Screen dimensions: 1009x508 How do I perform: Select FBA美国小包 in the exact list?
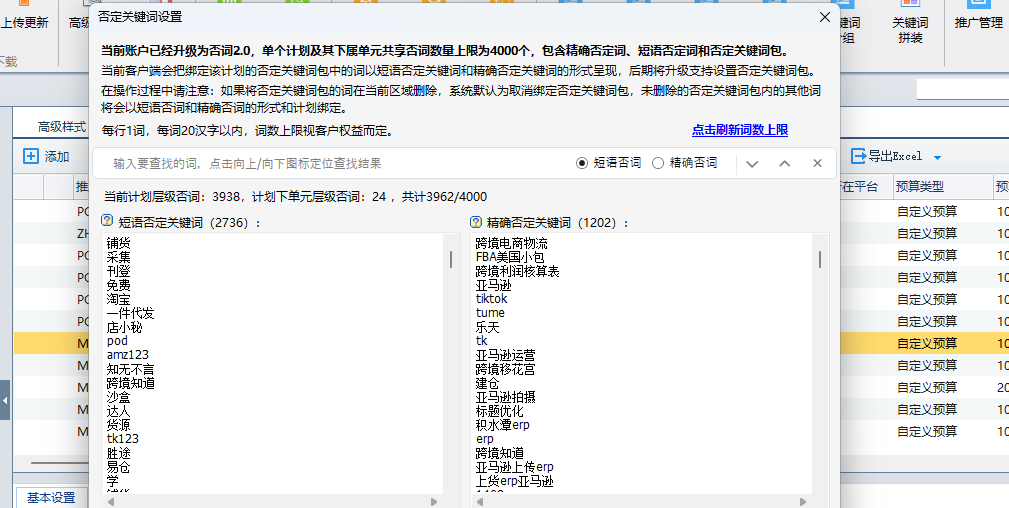click(510, 258)
